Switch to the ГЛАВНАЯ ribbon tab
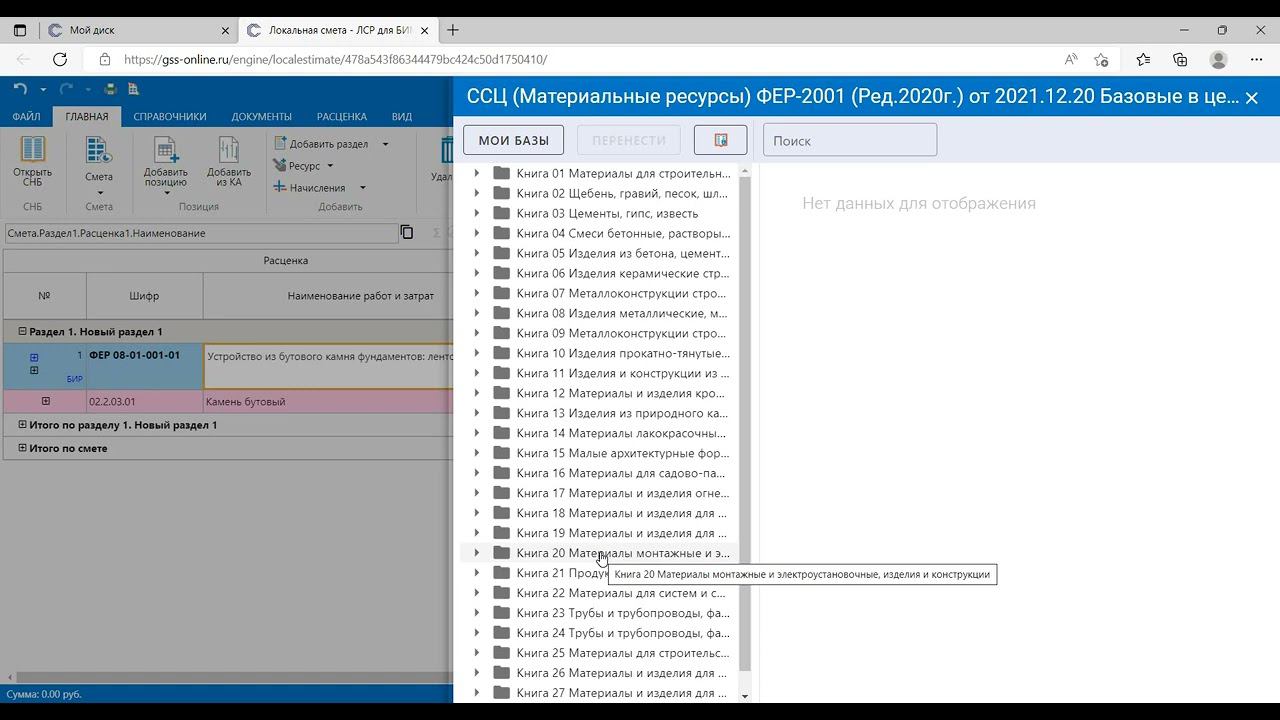The height and width of the screenshot is (720, 1280). [x=87, y=117]
